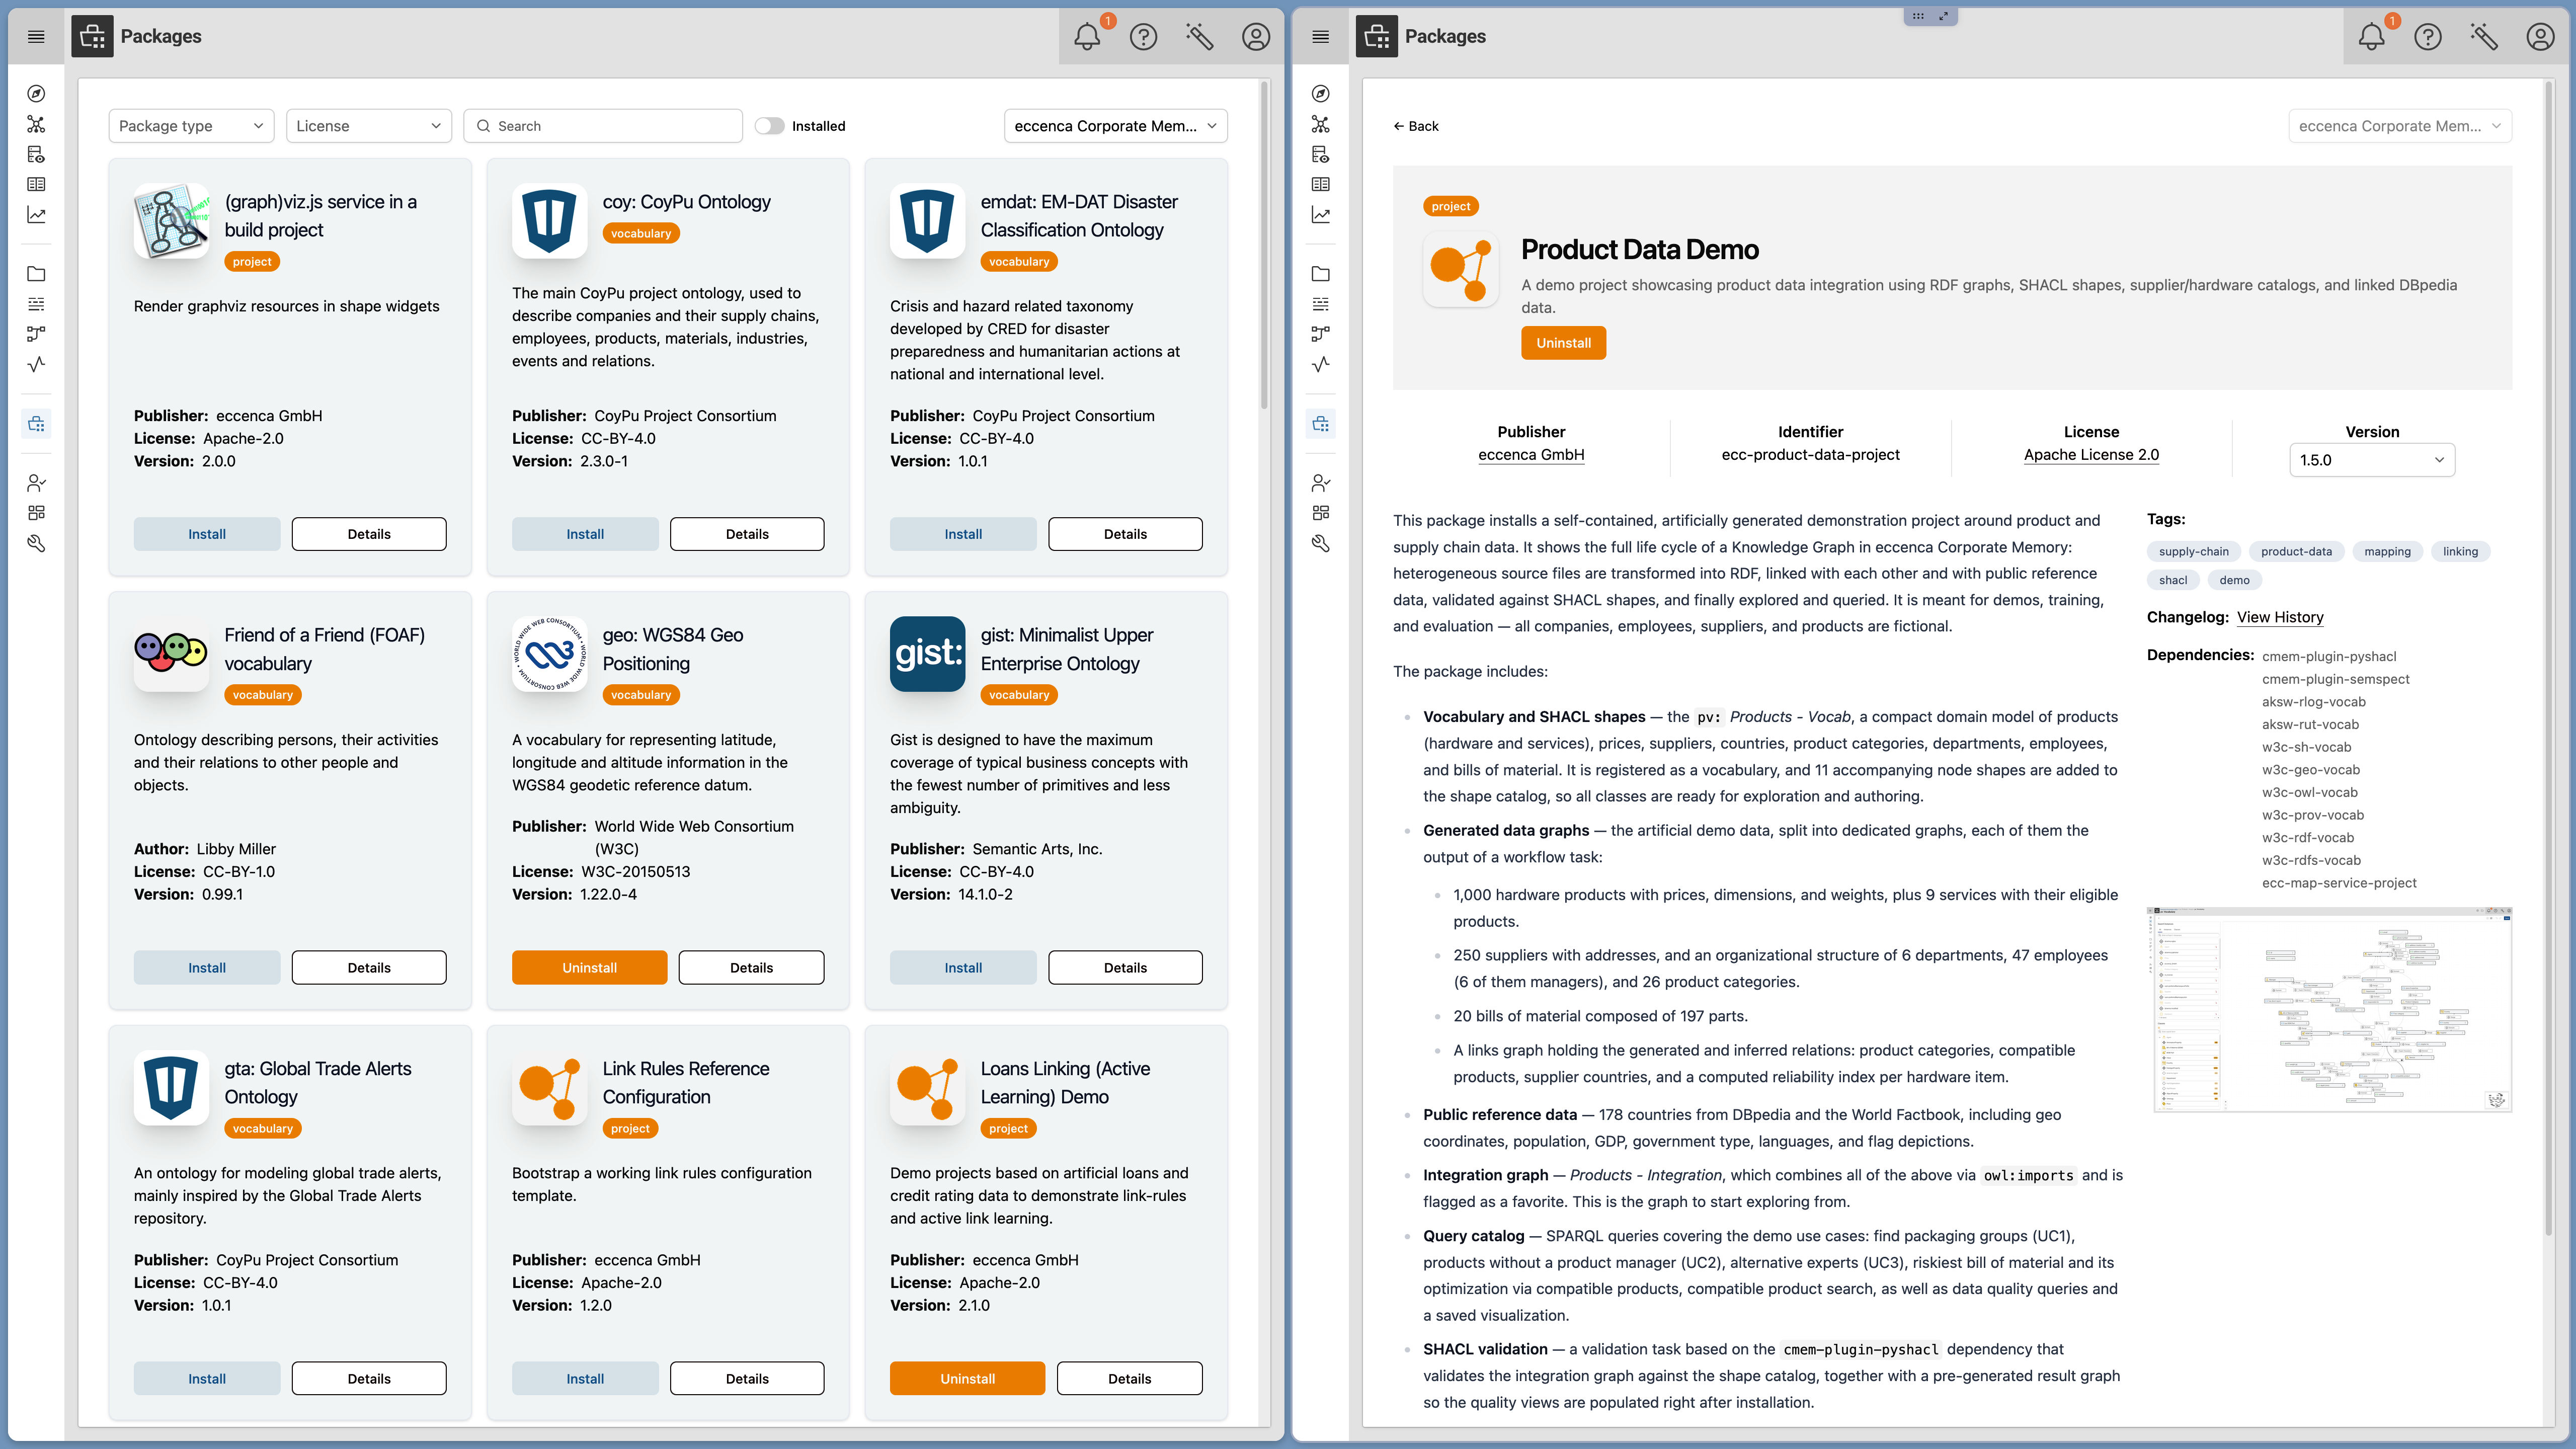Open the server-with-eye icon in left sidebar
The width and height of the screenshot is (2576, 1449).
point(36,154)
